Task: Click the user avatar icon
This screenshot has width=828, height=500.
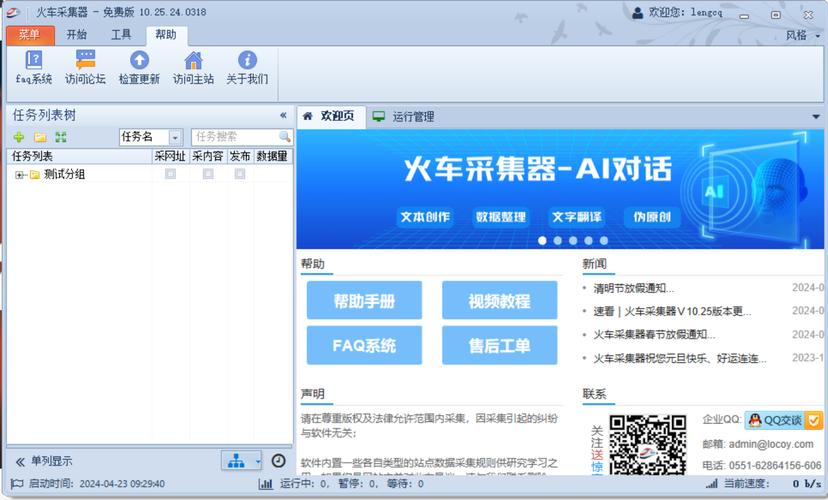Action: pyautogui.click(x=637, y=13)
